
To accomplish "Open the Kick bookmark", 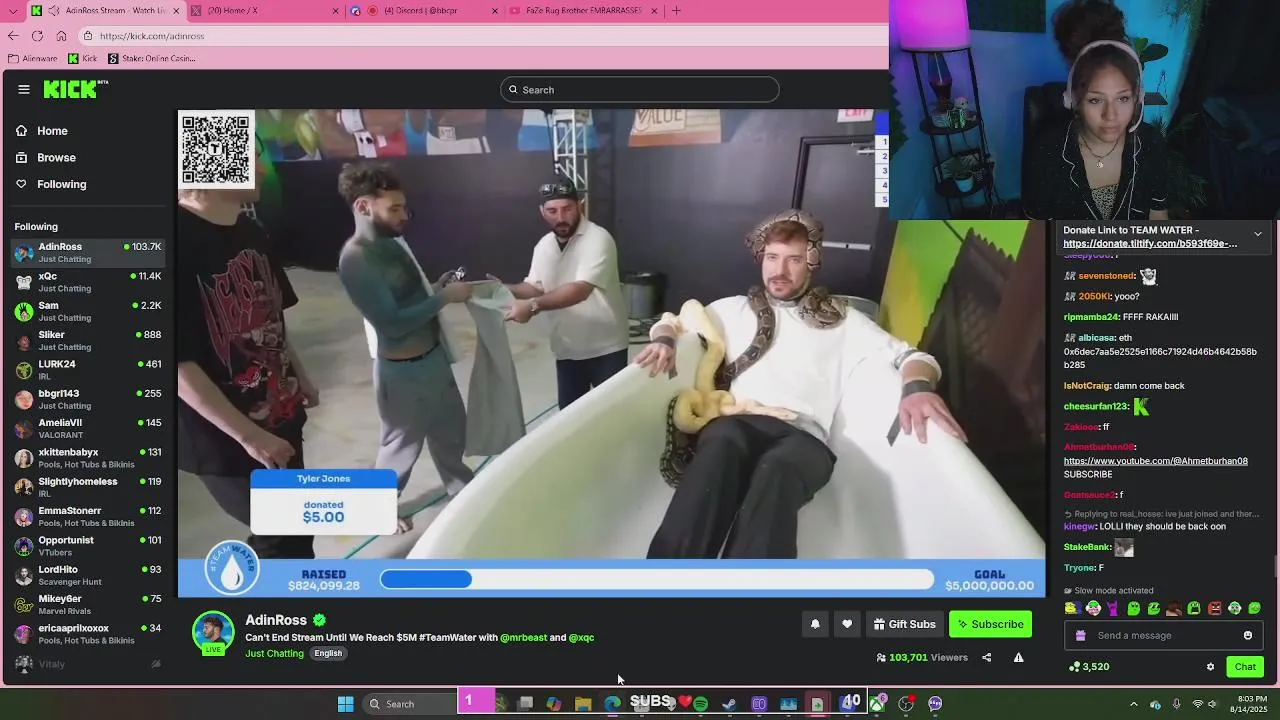I will coord(83,58).
